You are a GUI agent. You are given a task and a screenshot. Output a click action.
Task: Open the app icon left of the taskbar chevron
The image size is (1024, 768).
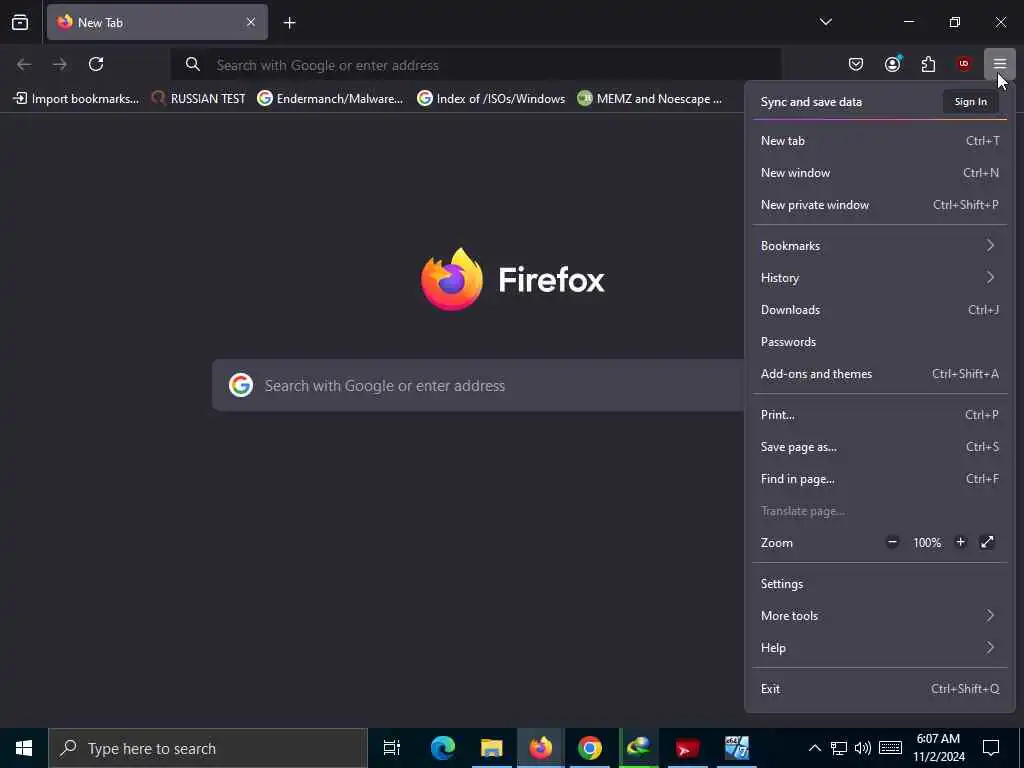pyautogui.click(x=736, y=748)
